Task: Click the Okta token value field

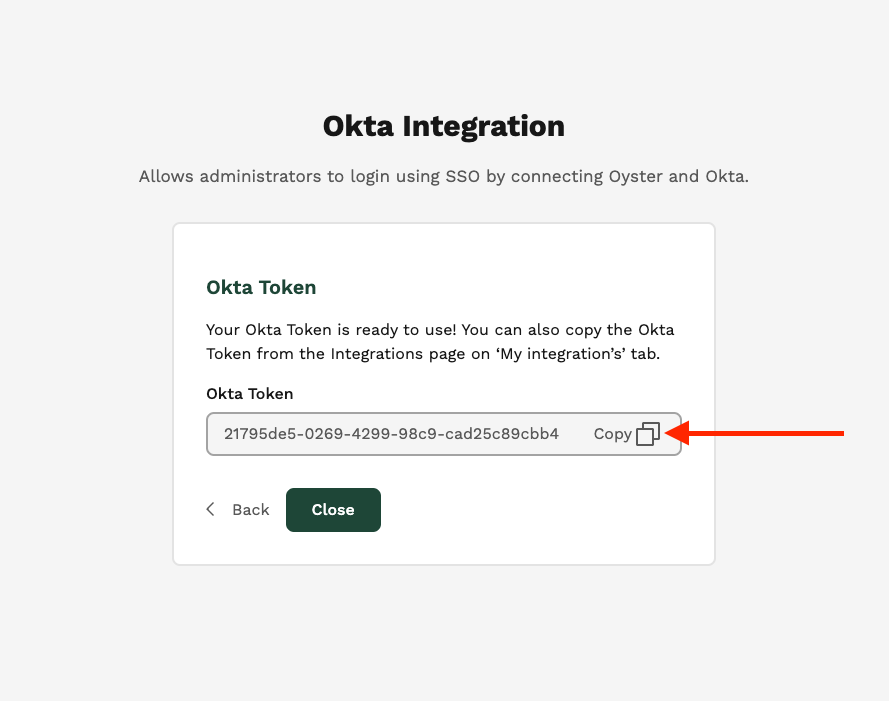Action: tap(444, 434)
